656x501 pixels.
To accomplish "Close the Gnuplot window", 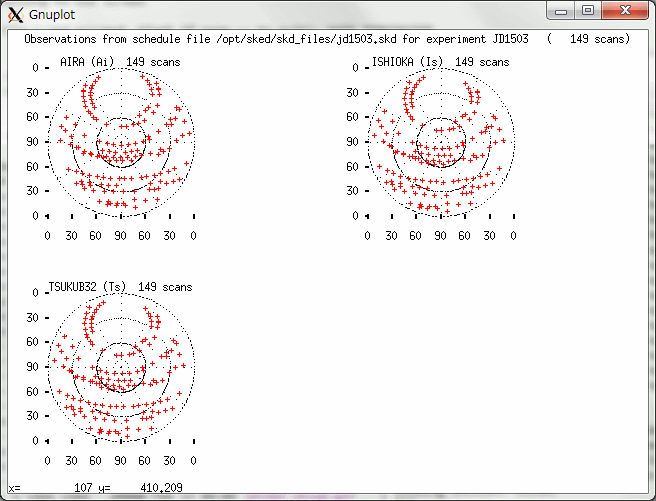I will pos(625,10).
